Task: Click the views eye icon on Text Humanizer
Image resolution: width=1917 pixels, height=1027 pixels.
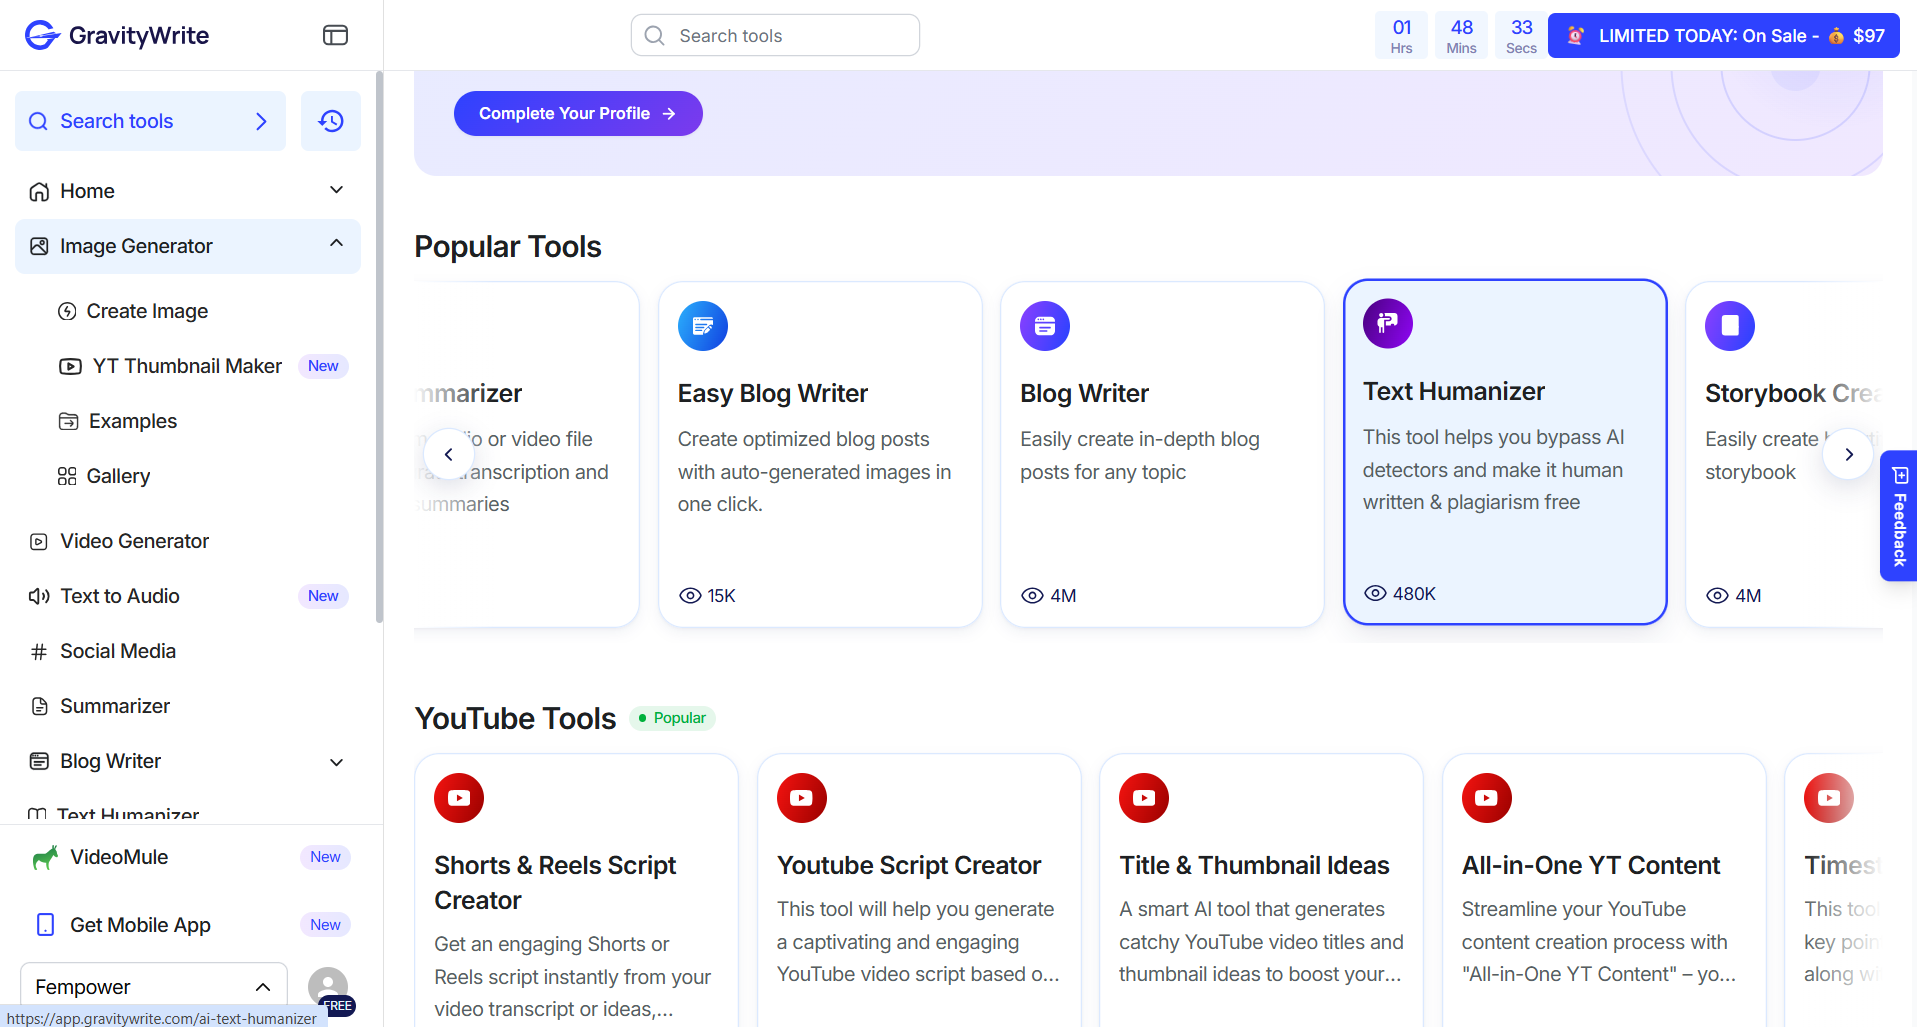Action: click(1375, 593)
